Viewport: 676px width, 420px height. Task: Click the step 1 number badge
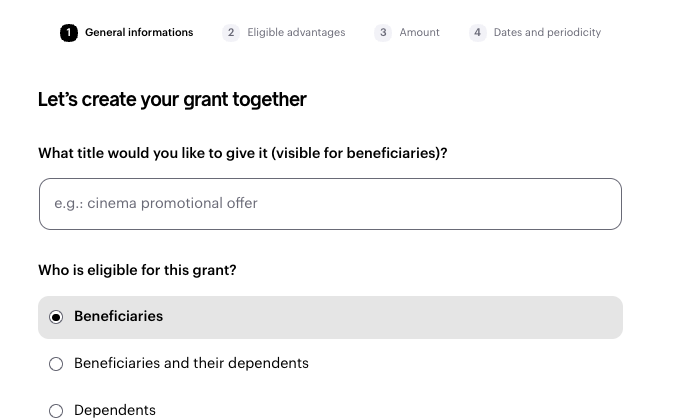[68, 33]
